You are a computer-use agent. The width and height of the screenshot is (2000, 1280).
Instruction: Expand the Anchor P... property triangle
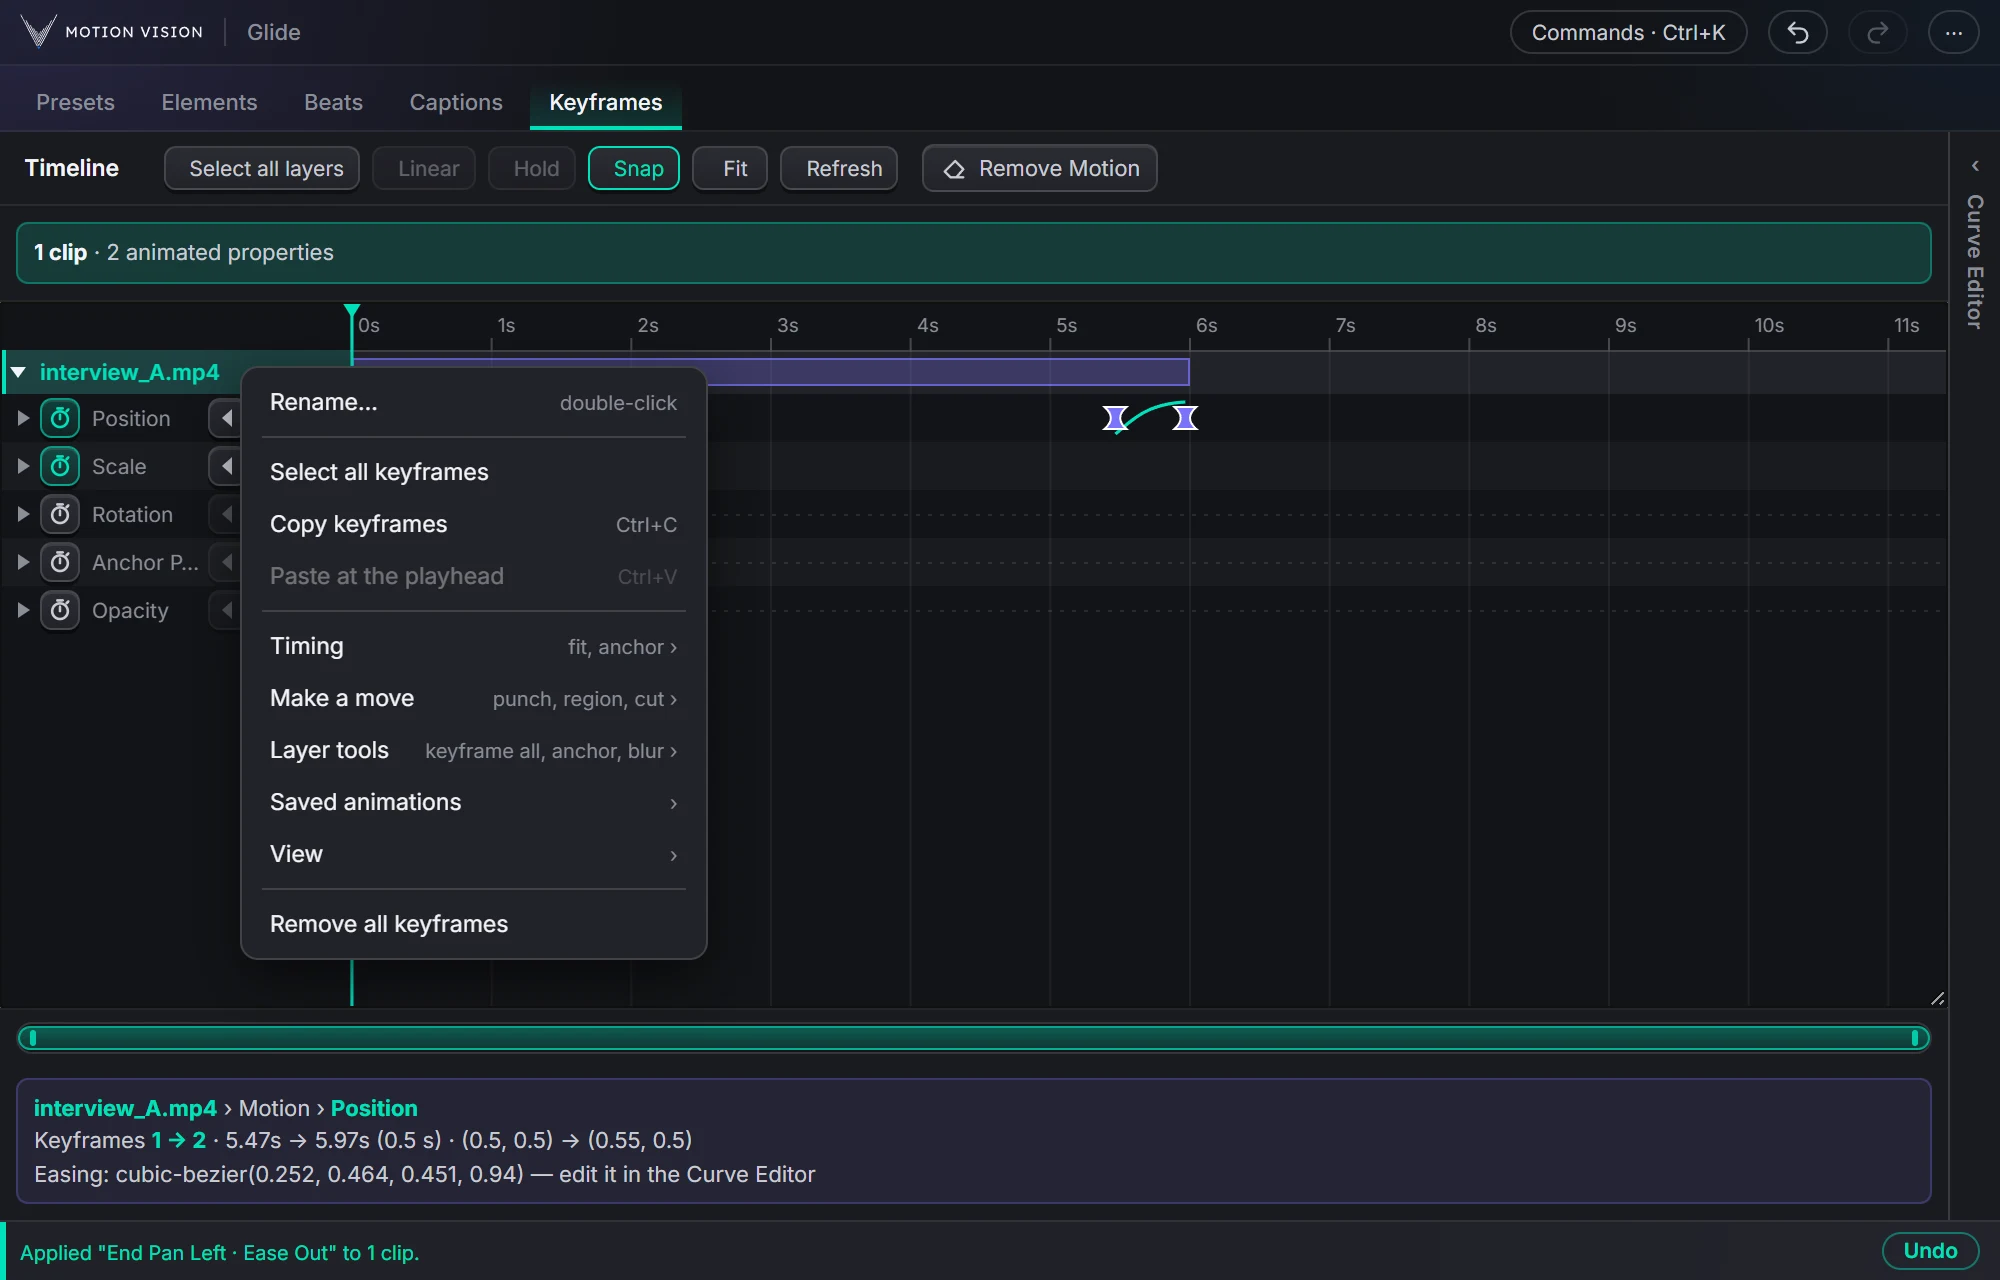click(x=22, y=562)
